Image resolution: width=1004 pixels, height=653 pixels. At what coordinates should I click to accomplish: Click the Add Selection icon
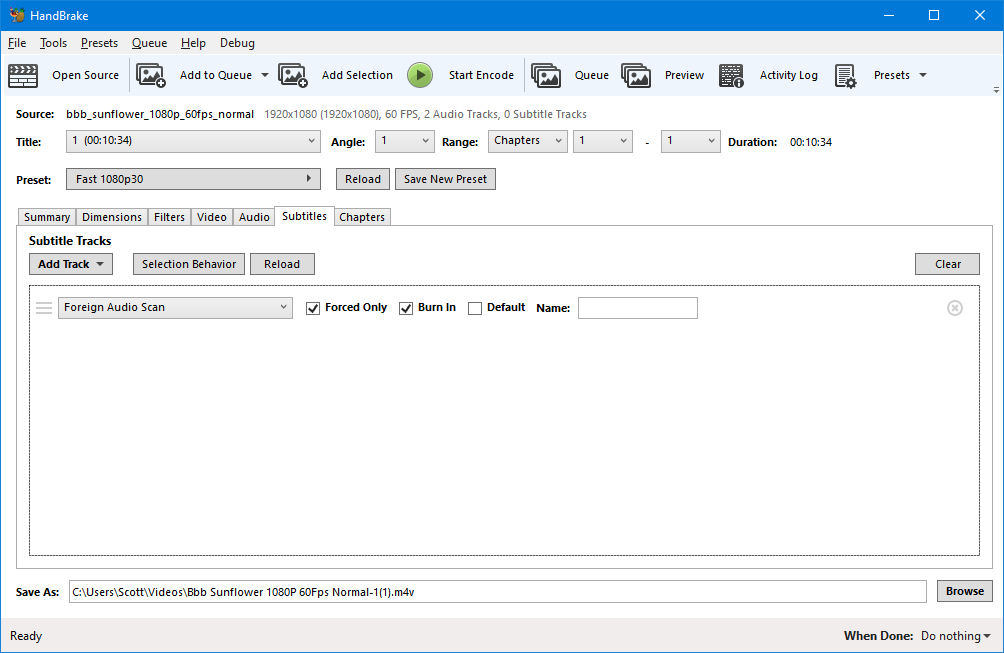point(293,75)
